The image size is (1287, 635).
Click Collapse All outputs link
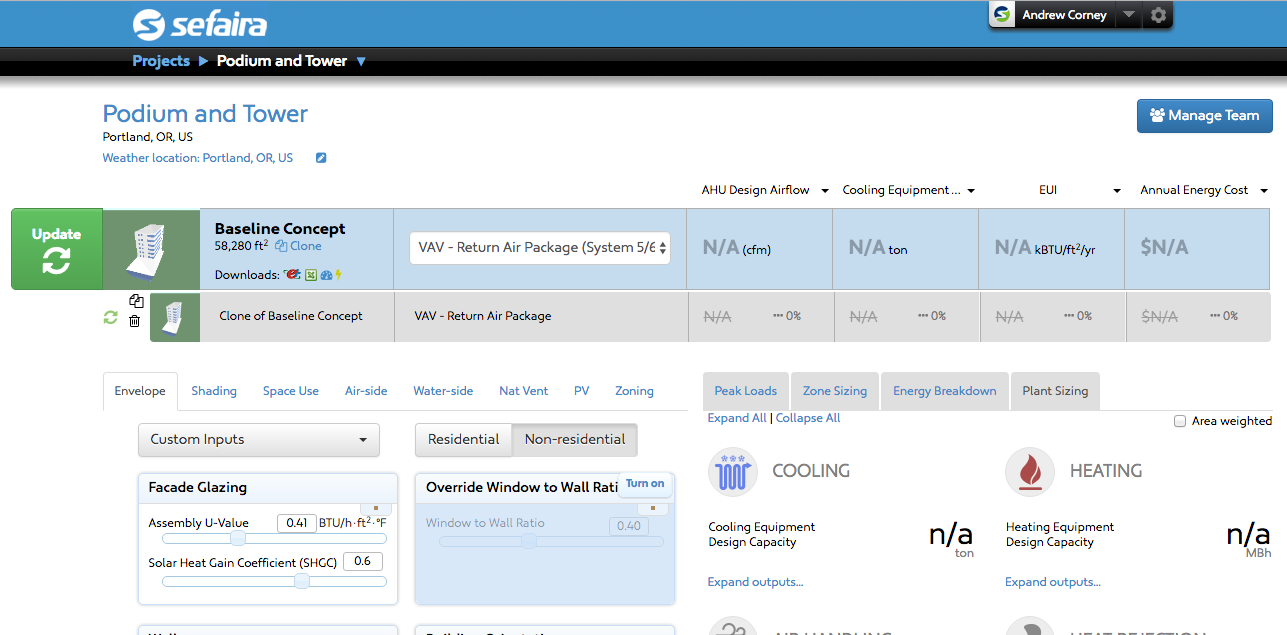pos(808,418)
